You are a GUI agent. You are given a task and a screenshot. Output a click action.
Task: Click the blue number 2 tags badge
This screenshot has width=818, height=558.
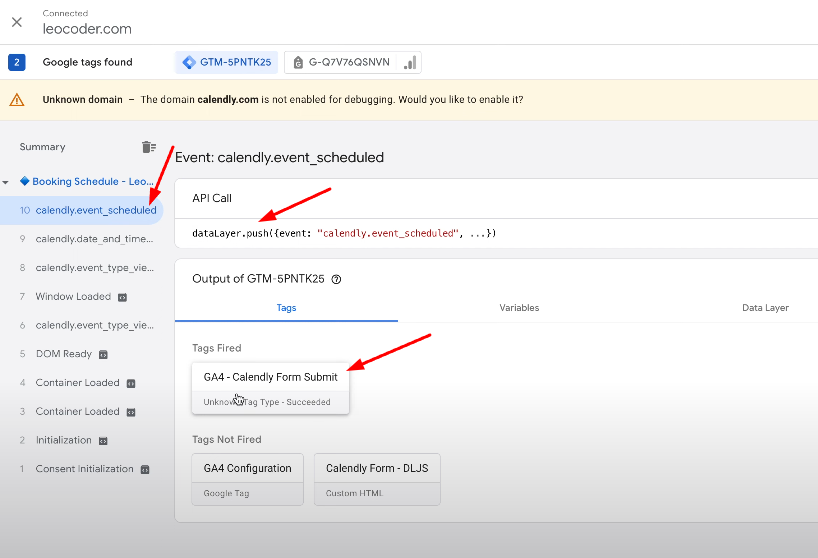(17, 63)
